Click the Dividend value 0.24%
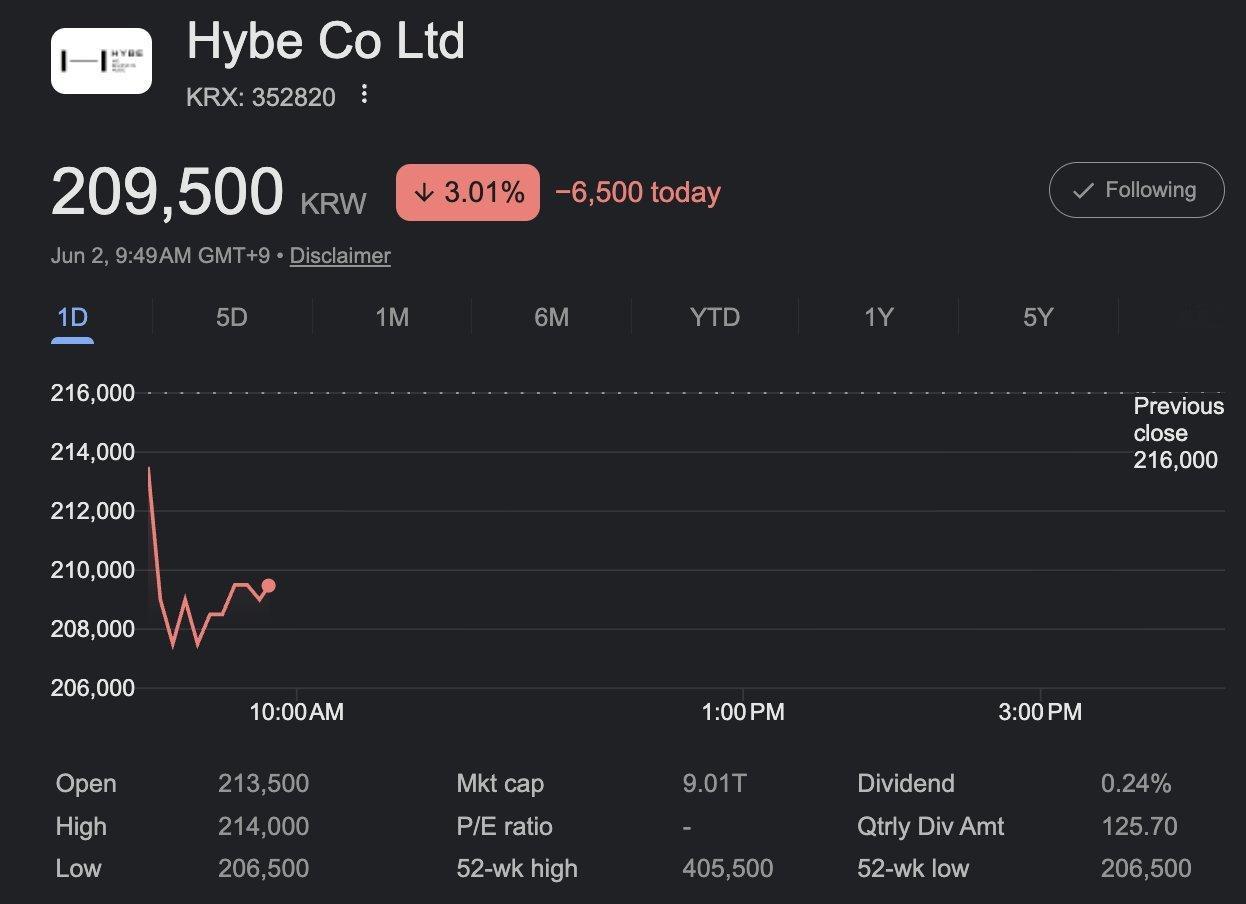Image resolution: width=1246 pixels, height=904 pixels. coord(1136,783)
